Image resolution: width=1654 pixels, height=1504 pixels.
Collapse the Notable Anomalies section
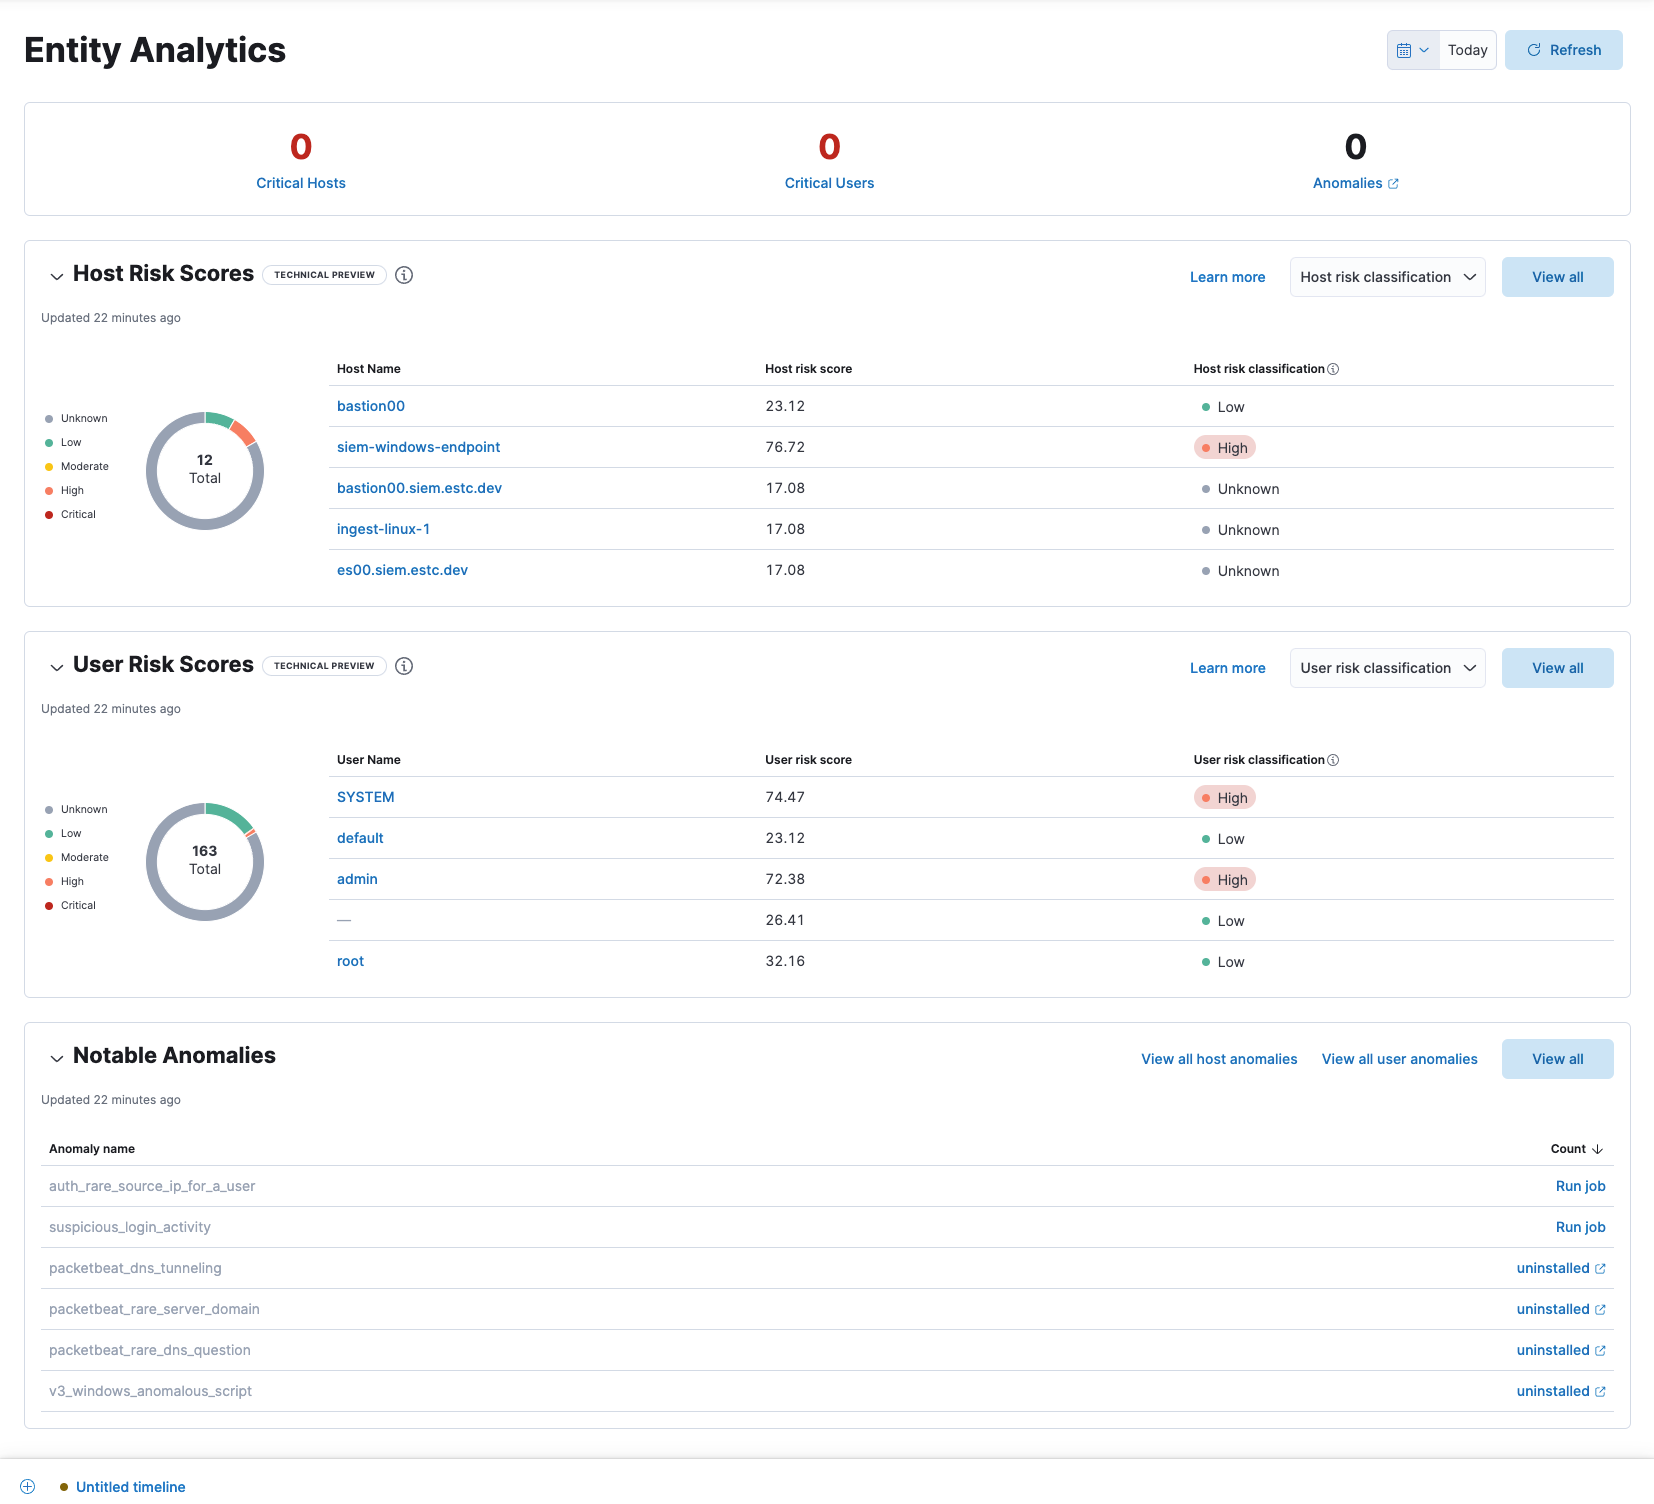point(57,1057)
